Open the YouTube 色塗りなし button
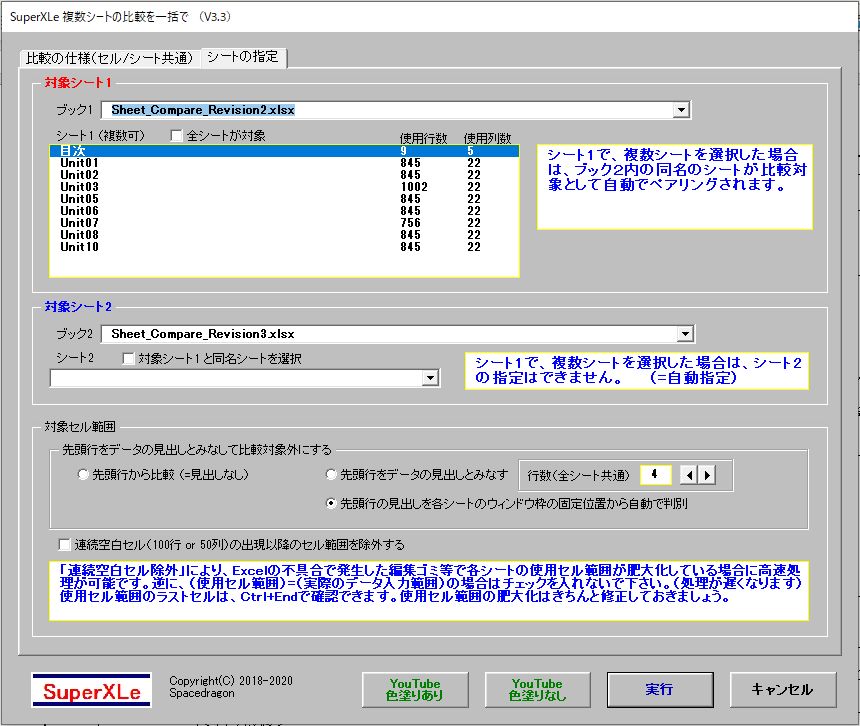Viewport: 860px width, 726px height. [x=538, y=690]
